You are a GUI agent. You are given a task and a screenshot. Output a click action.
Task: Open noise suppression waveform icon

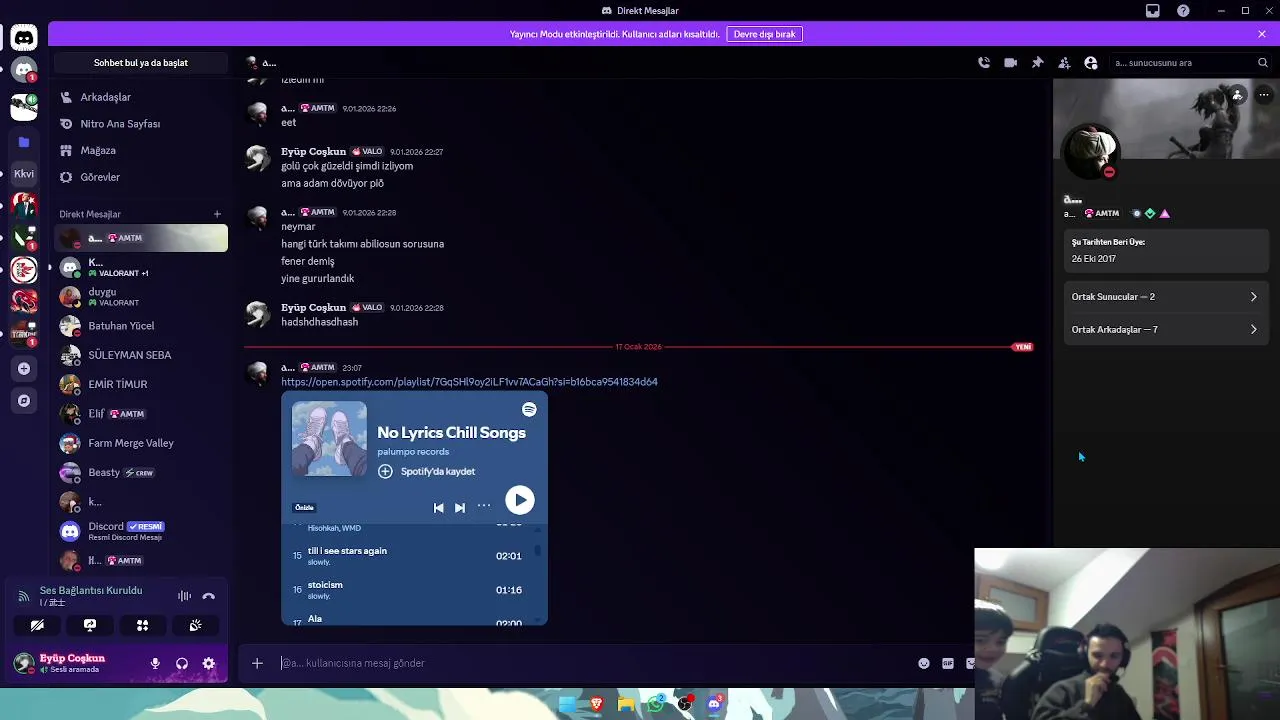click(x=184, y=596)
